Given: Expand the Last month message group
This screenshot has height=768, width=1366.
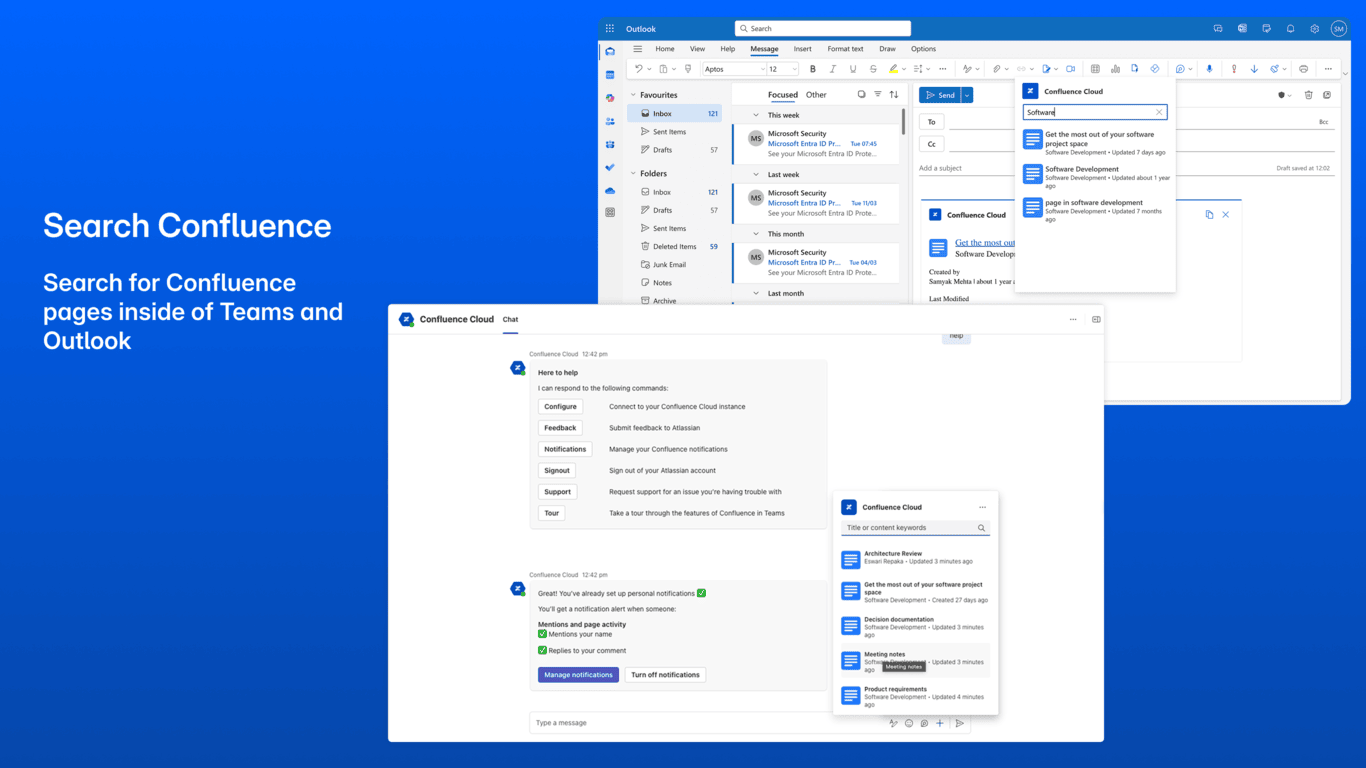Looking at the screenshot, I should pos(756,294).
